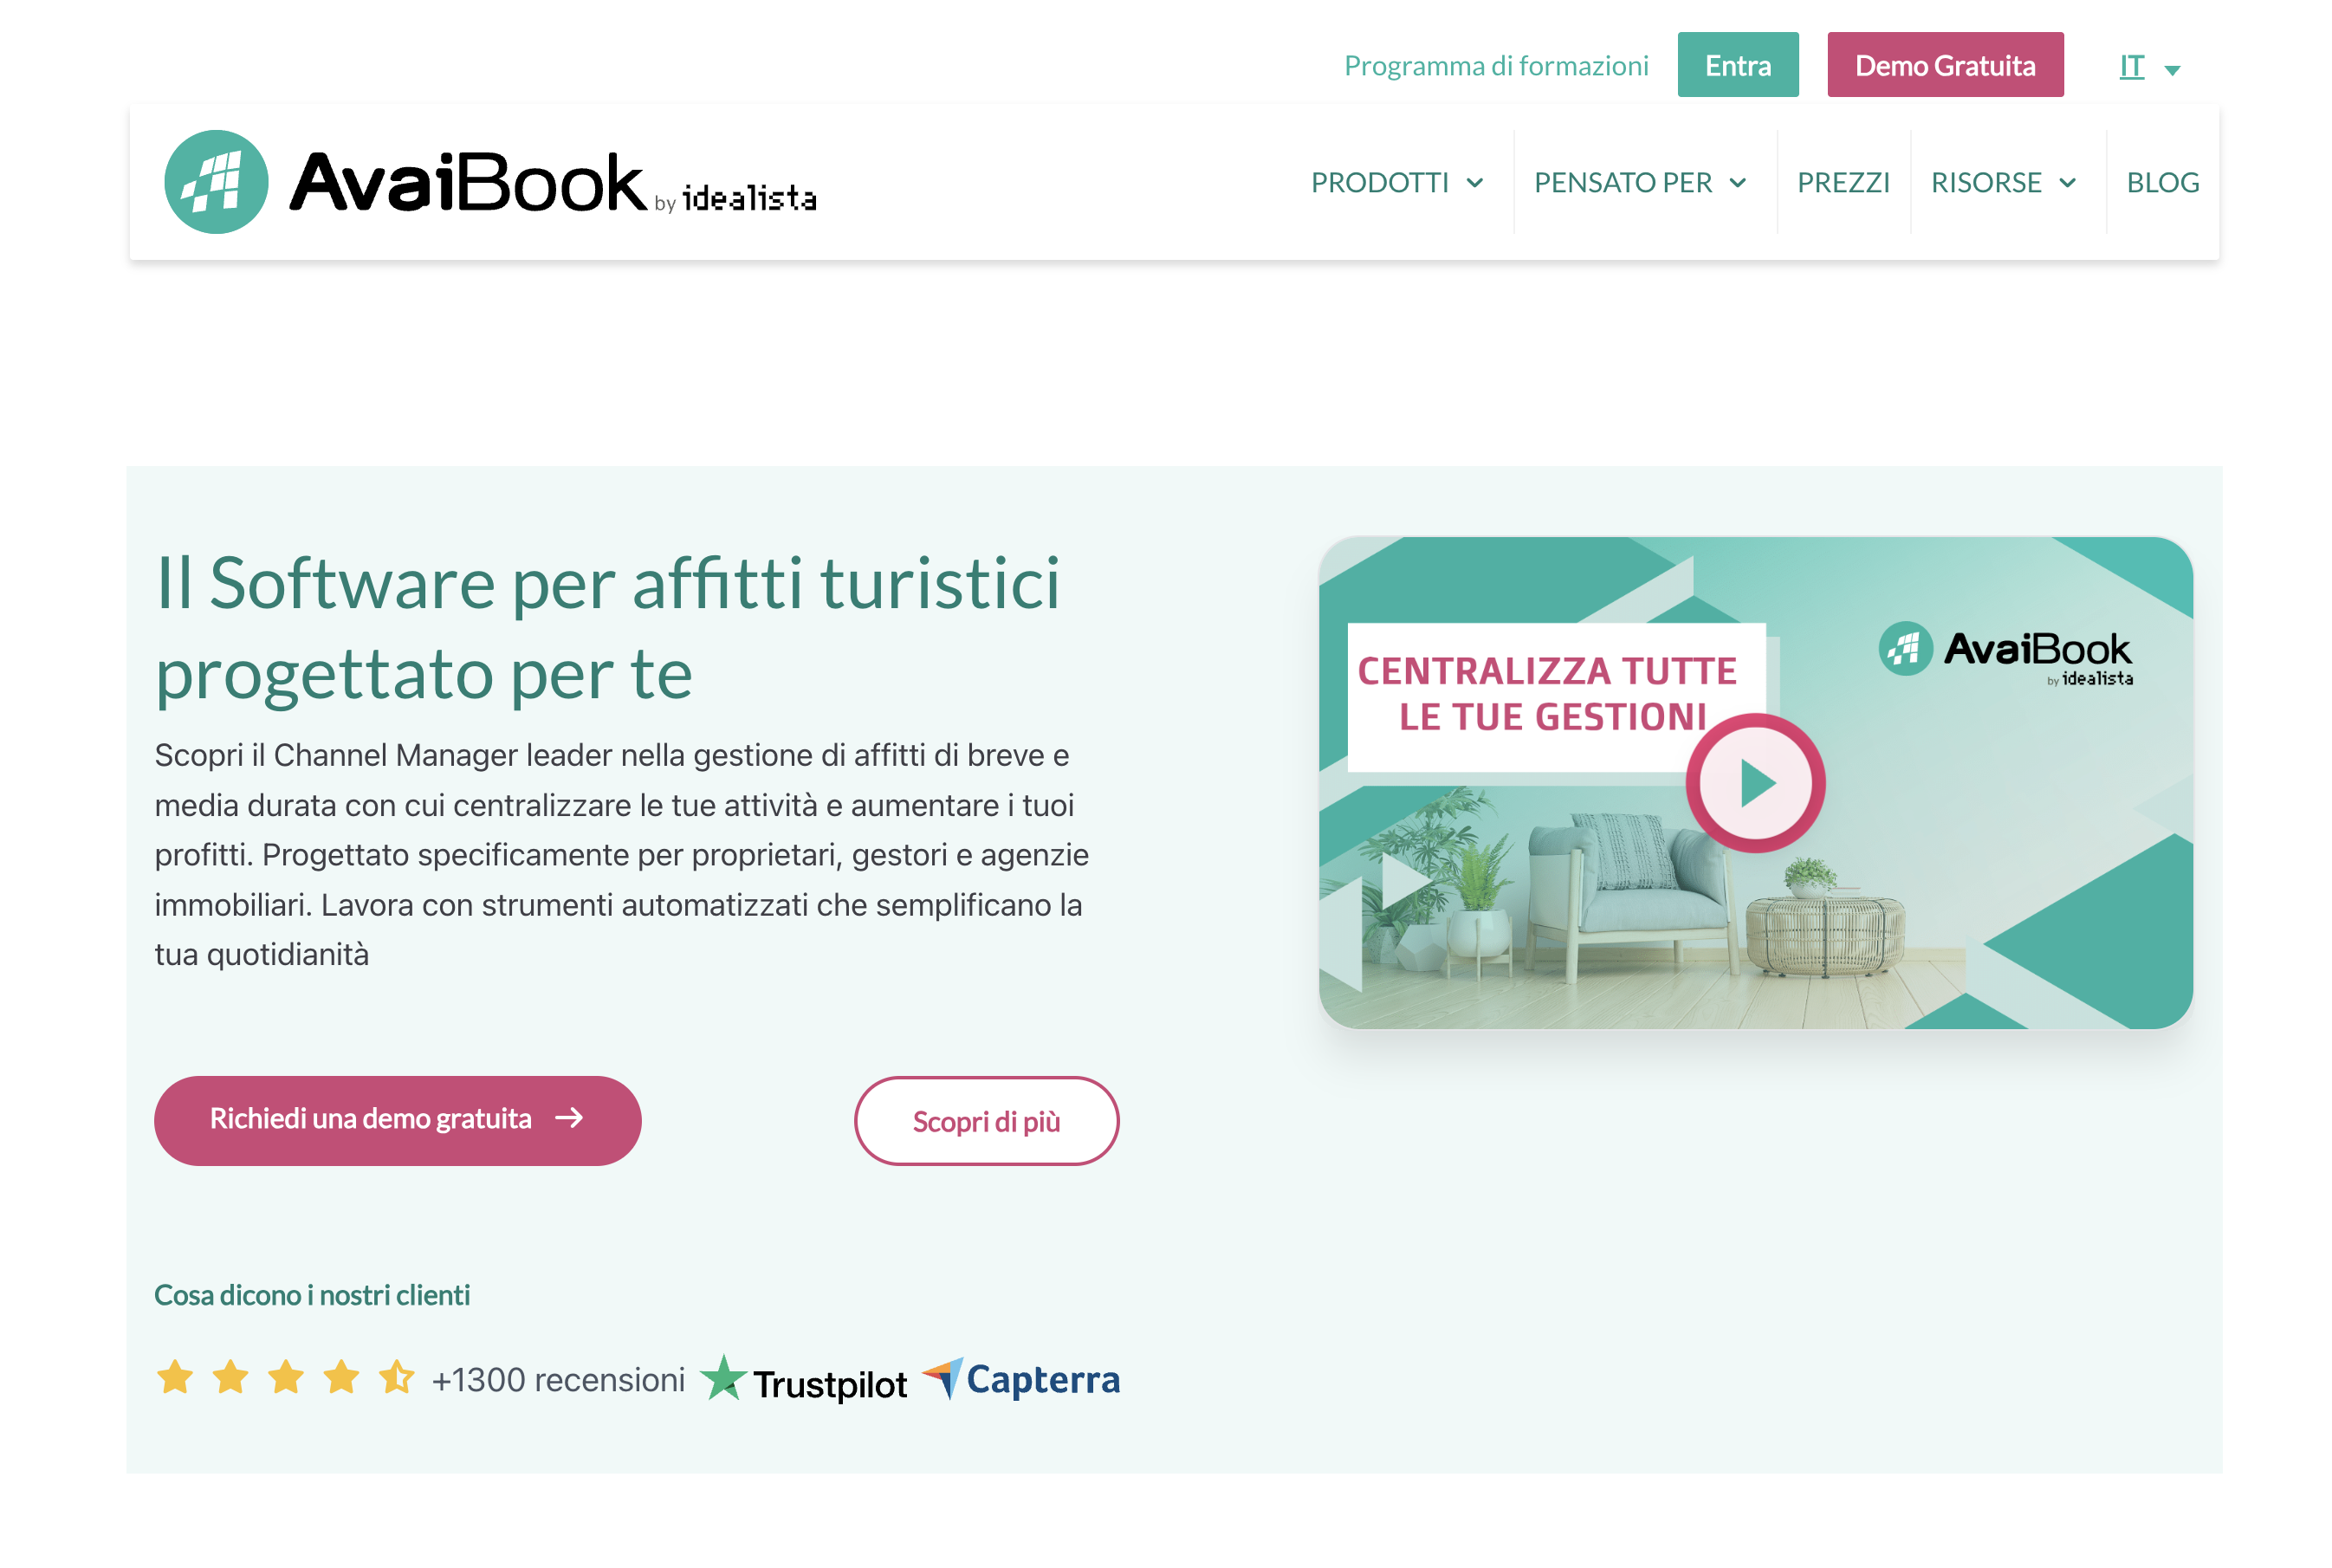Expand the PRODOTTI menu chevron
The height and width of the screenshot is (1568, 2332).
coord(1475,183)
